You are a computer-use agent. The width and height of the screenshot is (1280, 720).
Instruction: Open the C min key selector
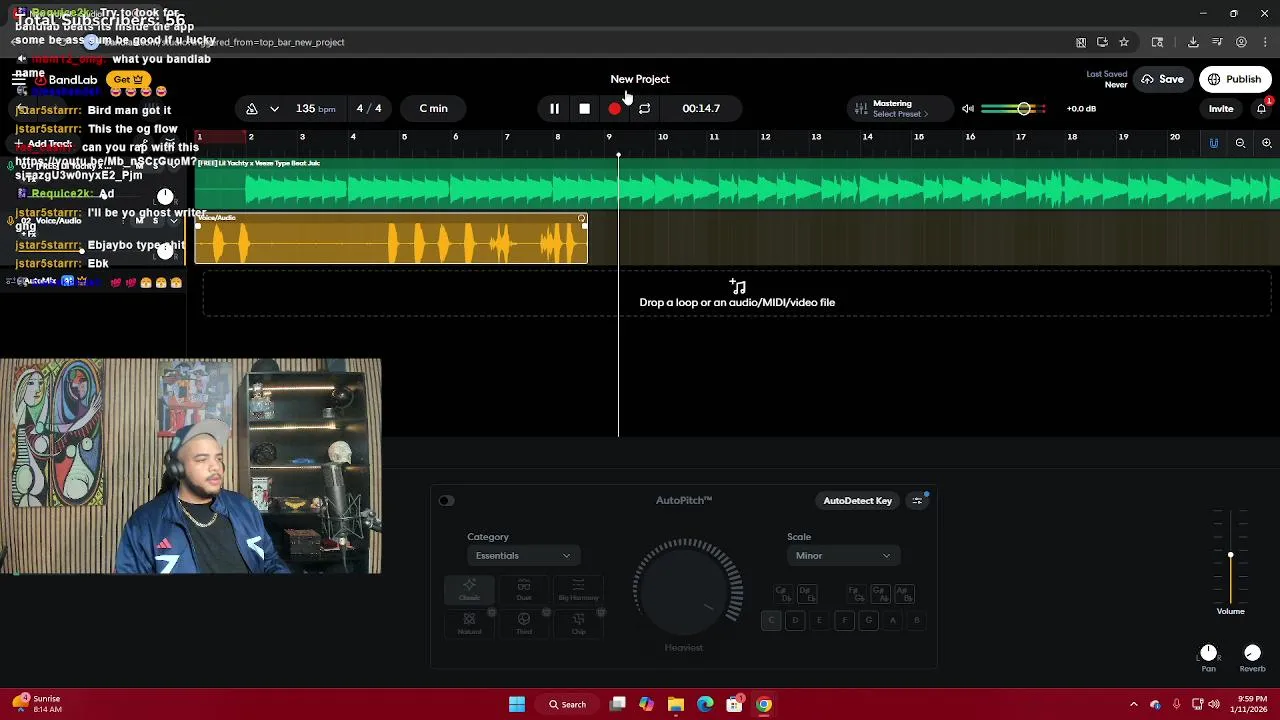point(434,108)
